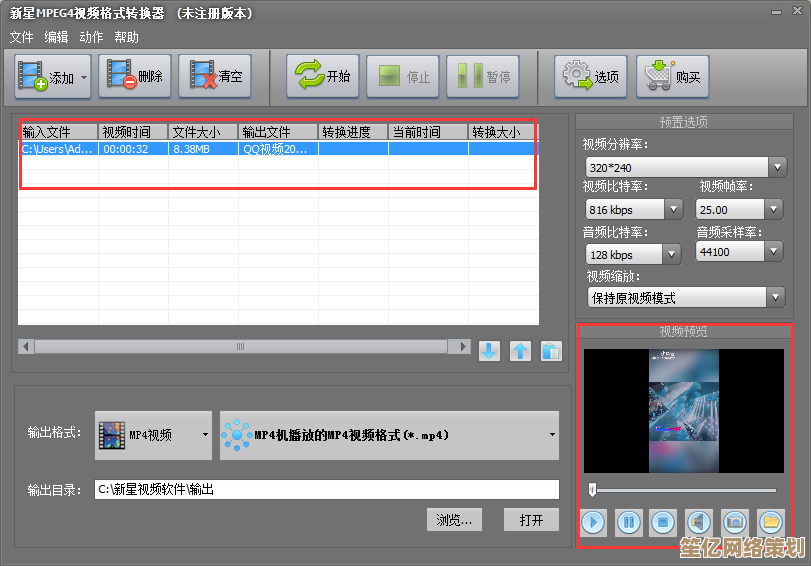811x566 pixels.
Task: Mute preview audio with speaker icon
Action: coord(699,521)
